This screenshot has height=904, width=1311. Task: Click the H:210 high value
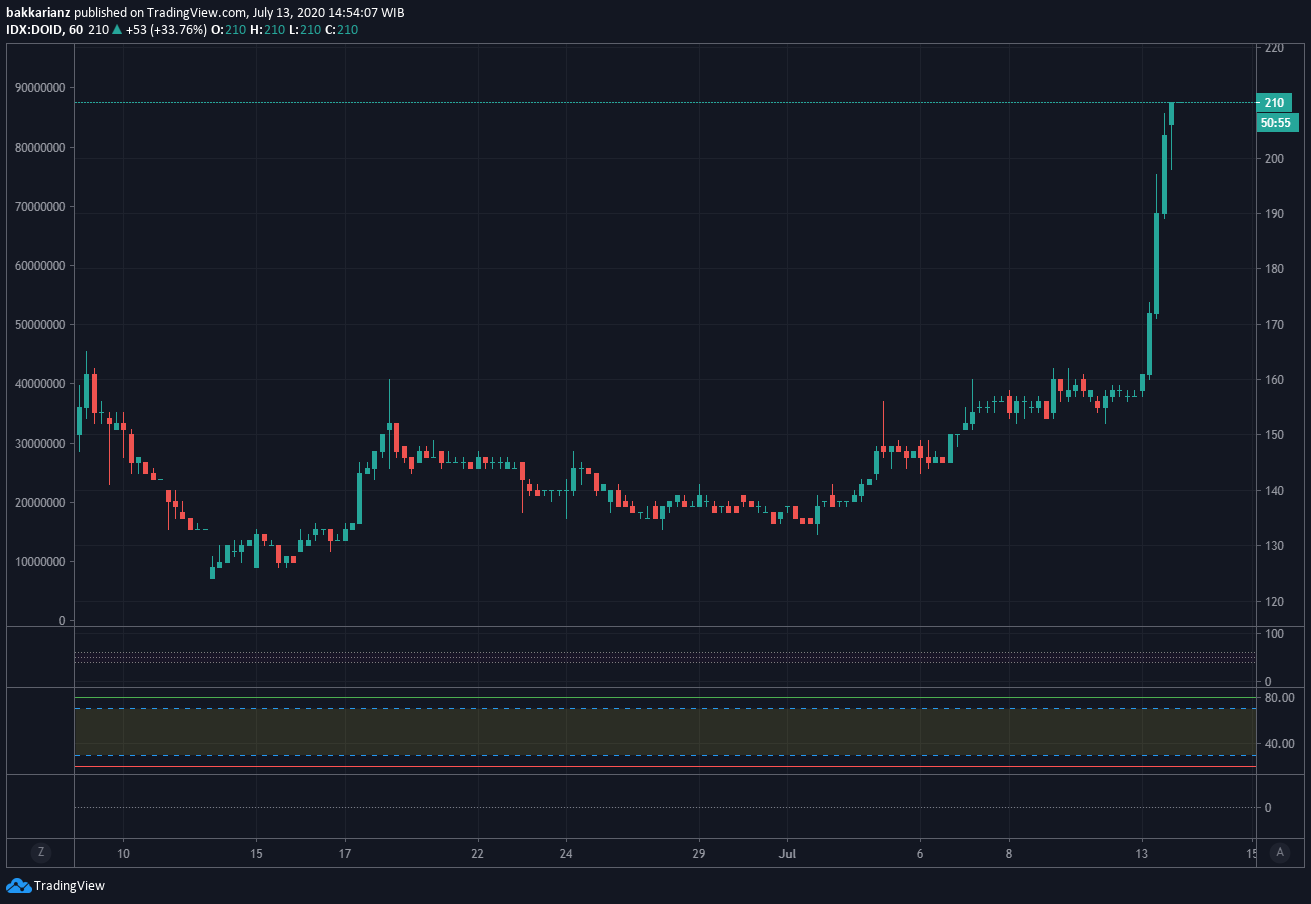tap(266, 29)
